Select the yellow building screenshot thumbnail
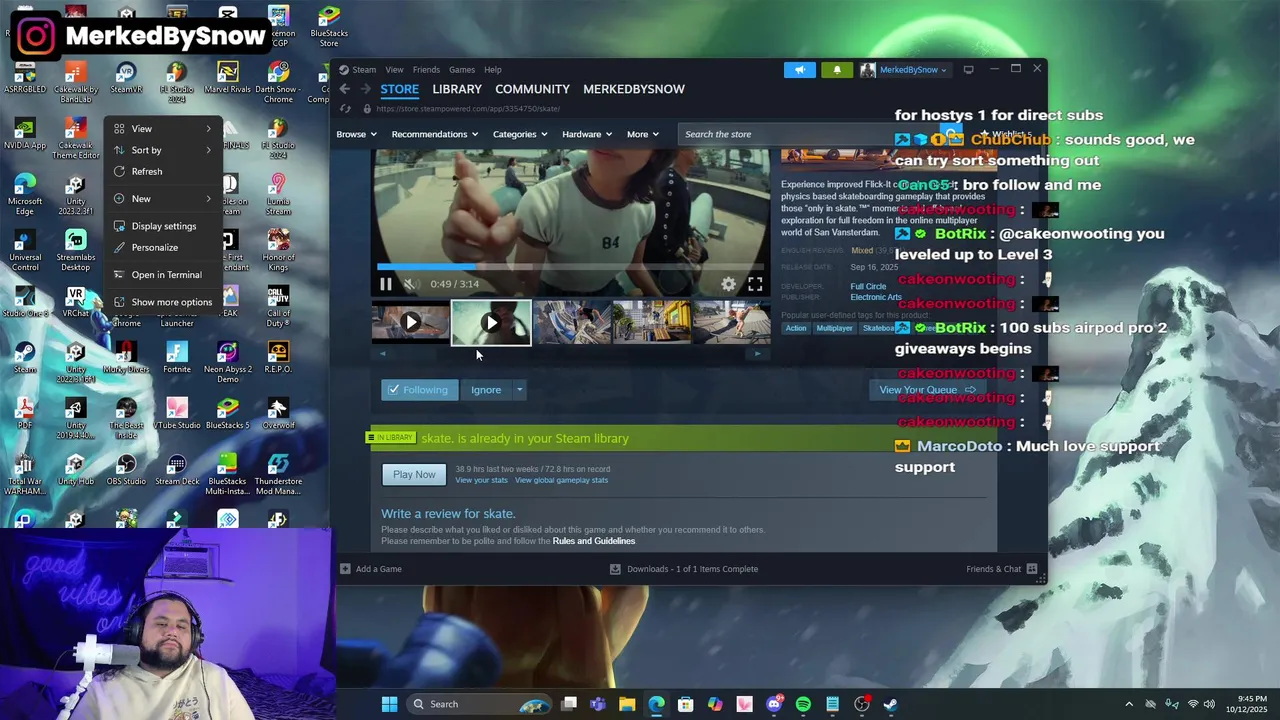Screen dimensions: 1280x720 (652, 323)
